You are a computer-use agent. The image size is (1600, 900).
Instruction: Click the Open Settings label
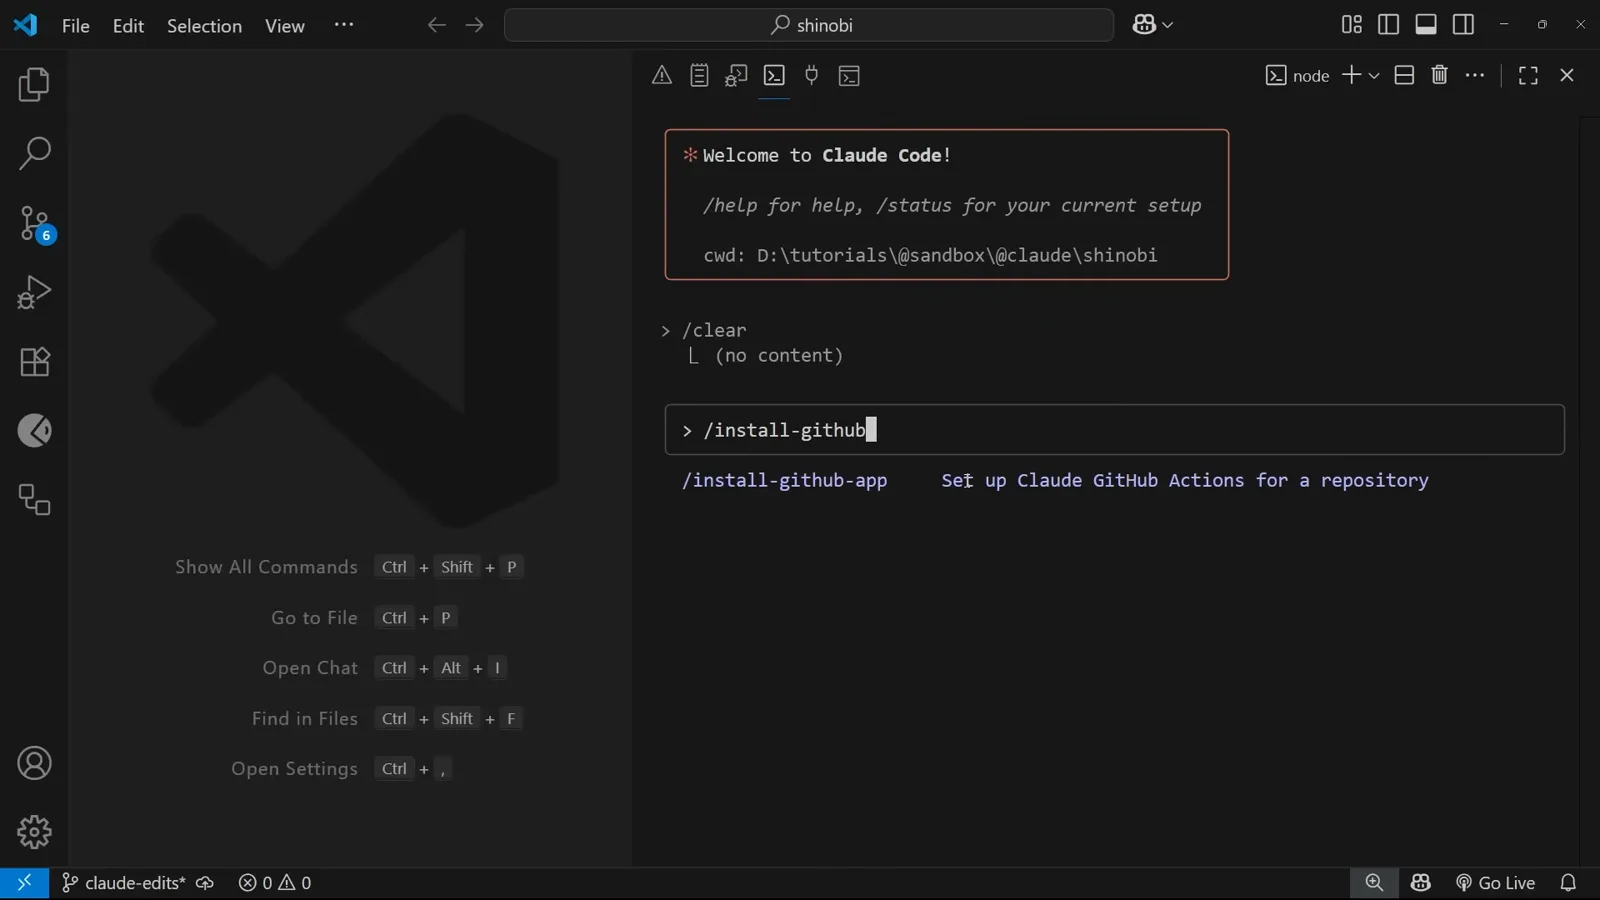294,769
